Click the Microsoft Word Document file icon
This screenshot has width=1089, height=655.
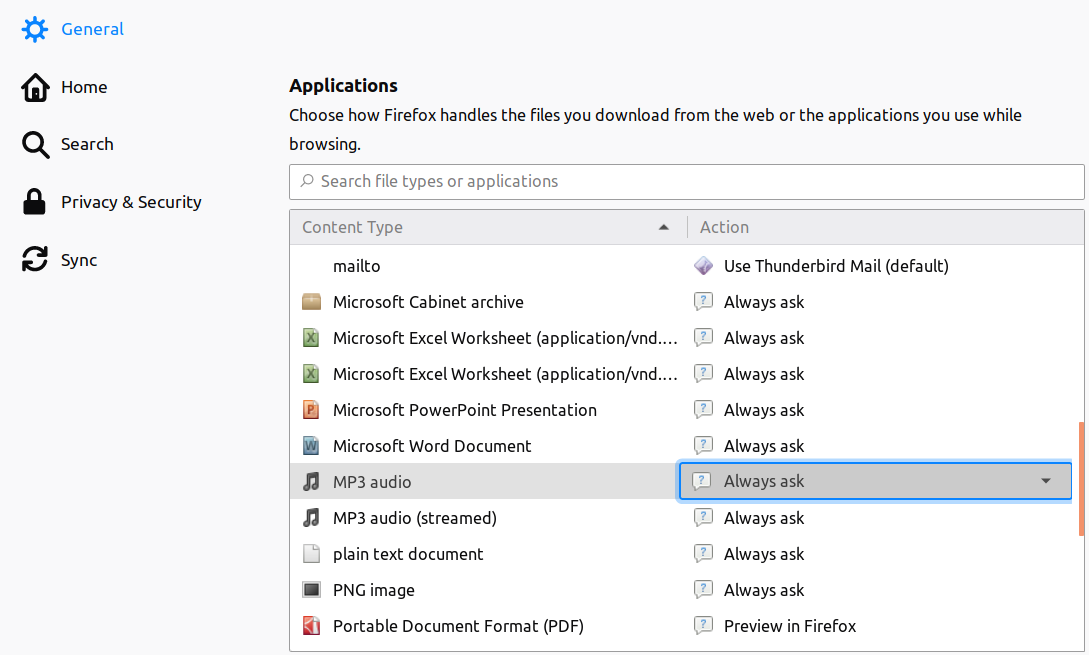click(x=312, y=446)
